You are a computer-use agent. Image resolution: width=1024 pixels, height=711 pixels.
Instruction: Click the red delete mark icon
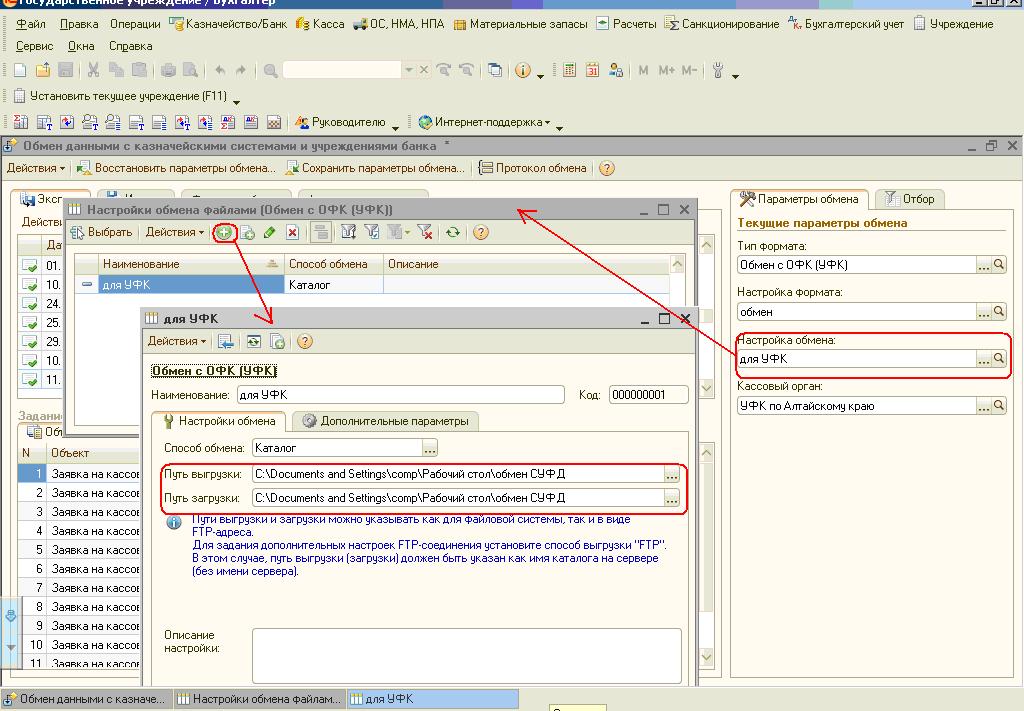tap(292, 232)
